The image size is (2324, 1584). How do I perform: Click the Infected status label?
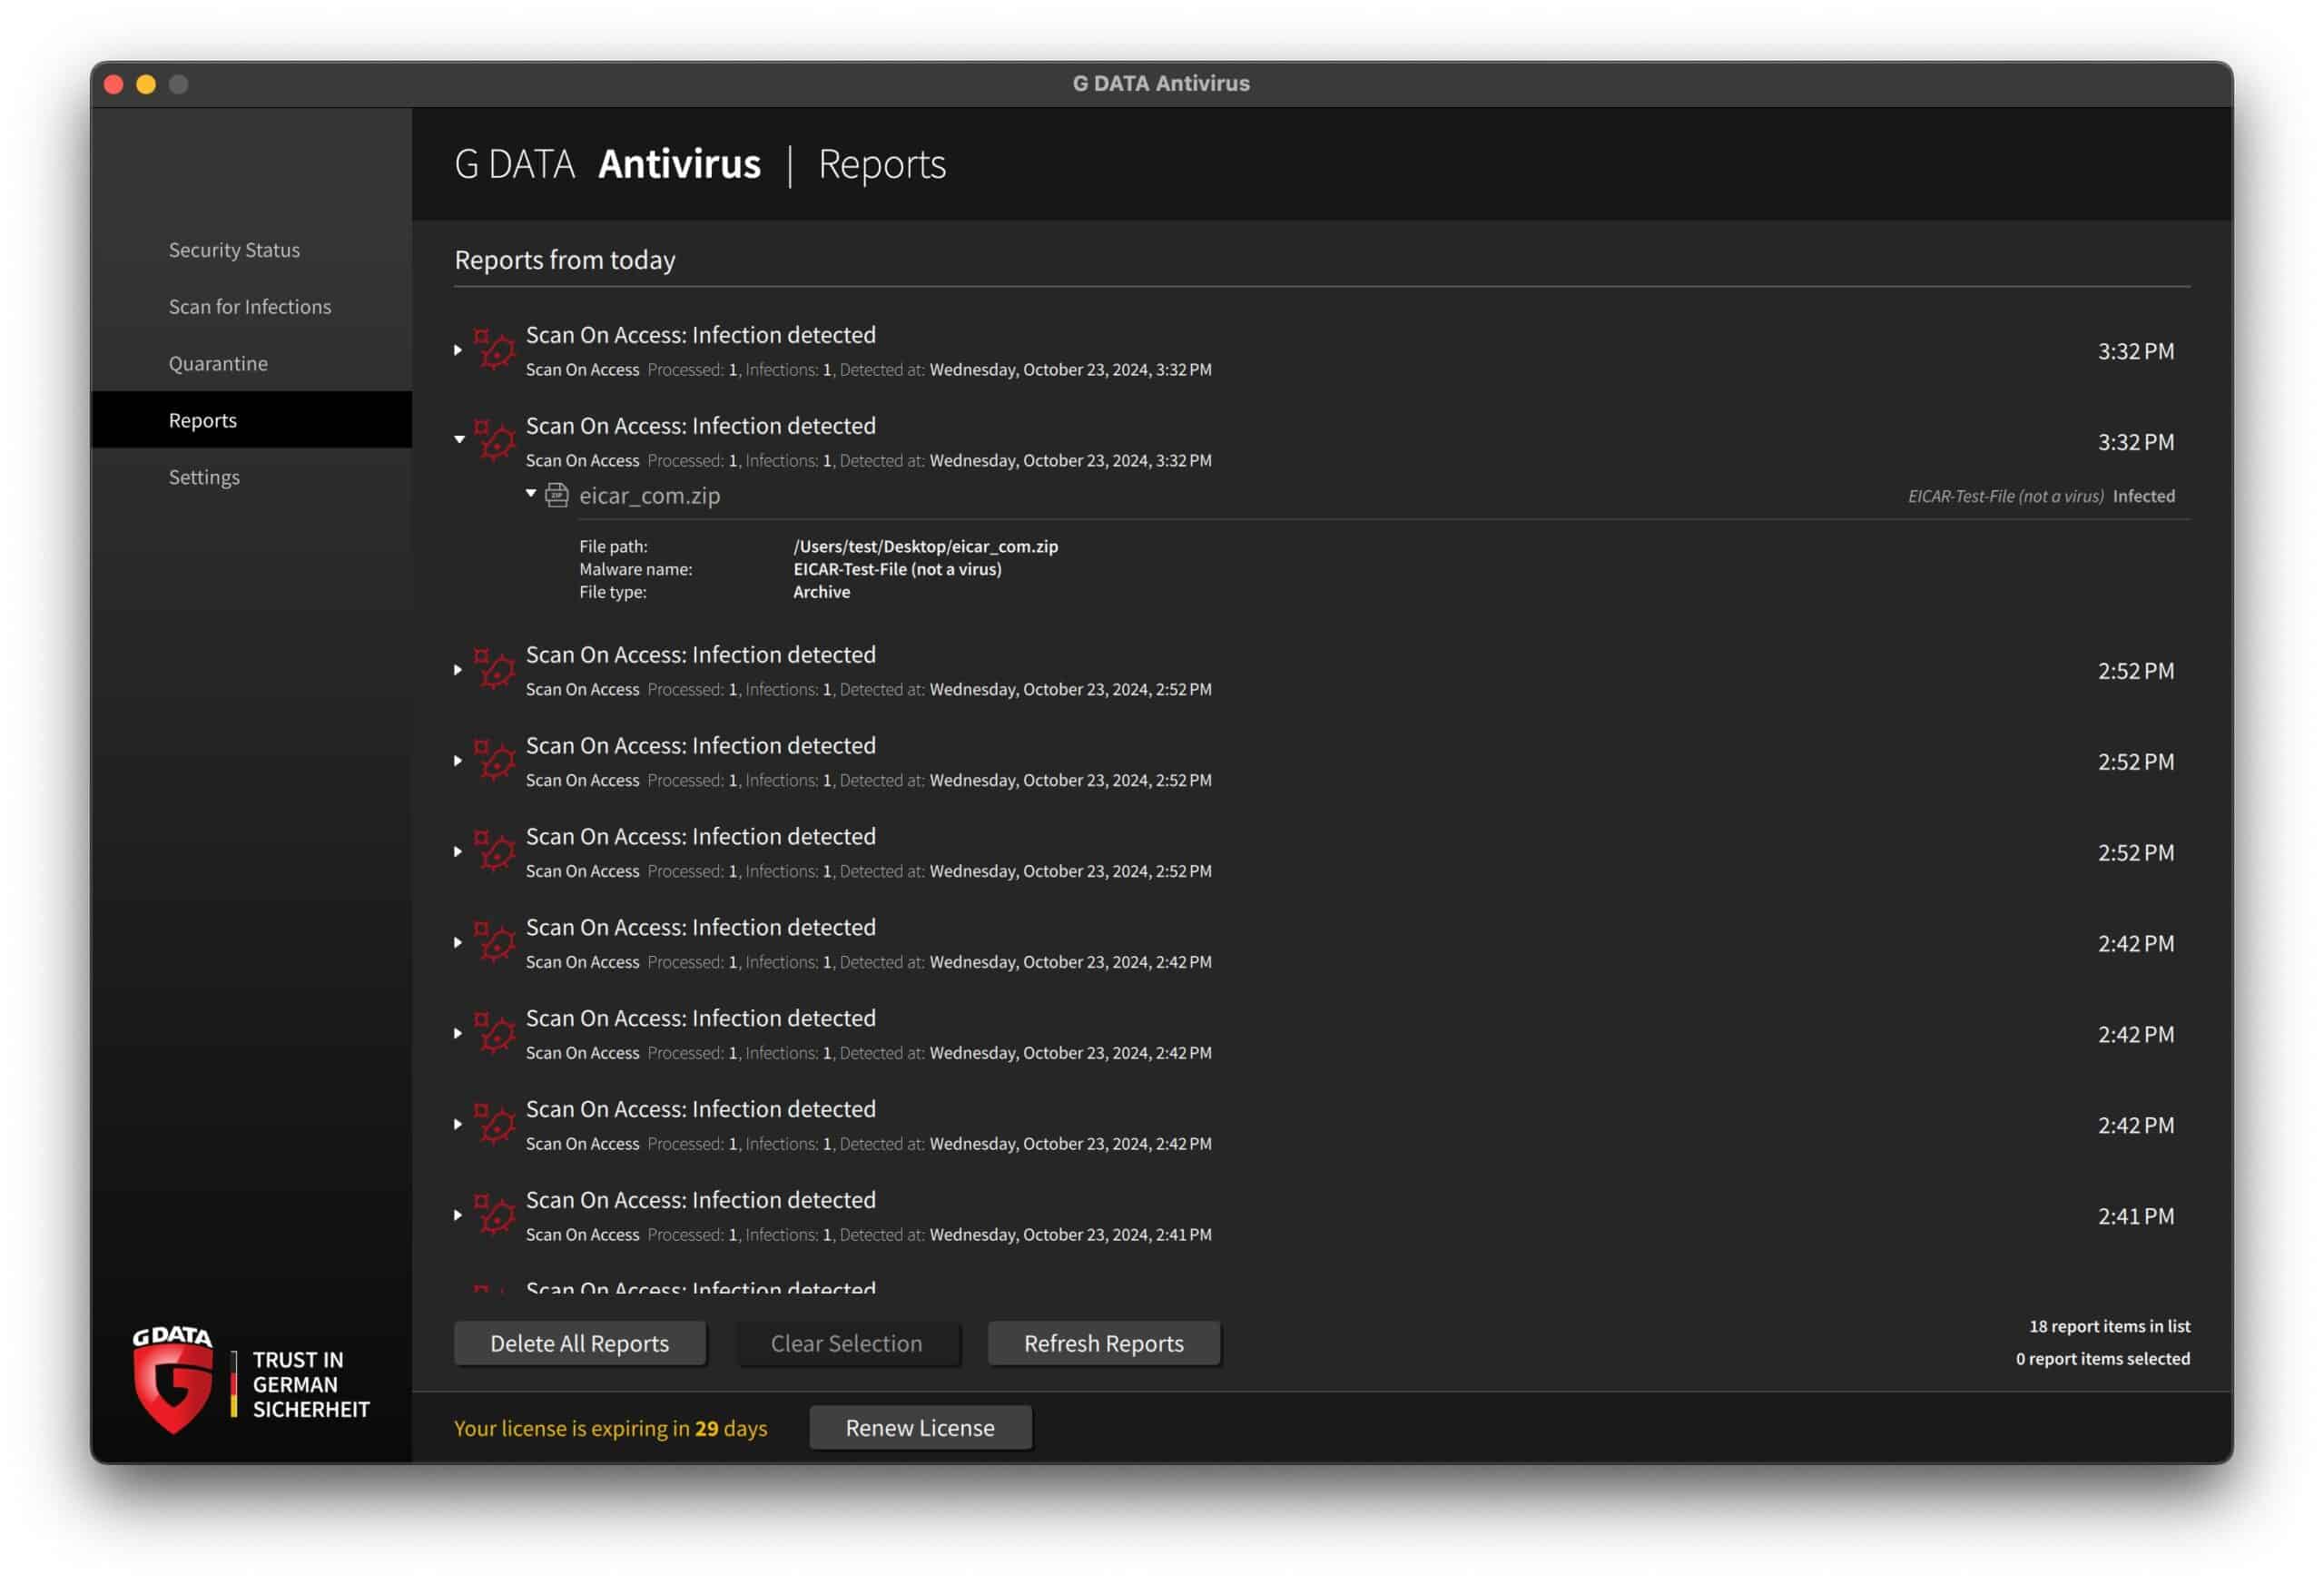point(2144,496)
